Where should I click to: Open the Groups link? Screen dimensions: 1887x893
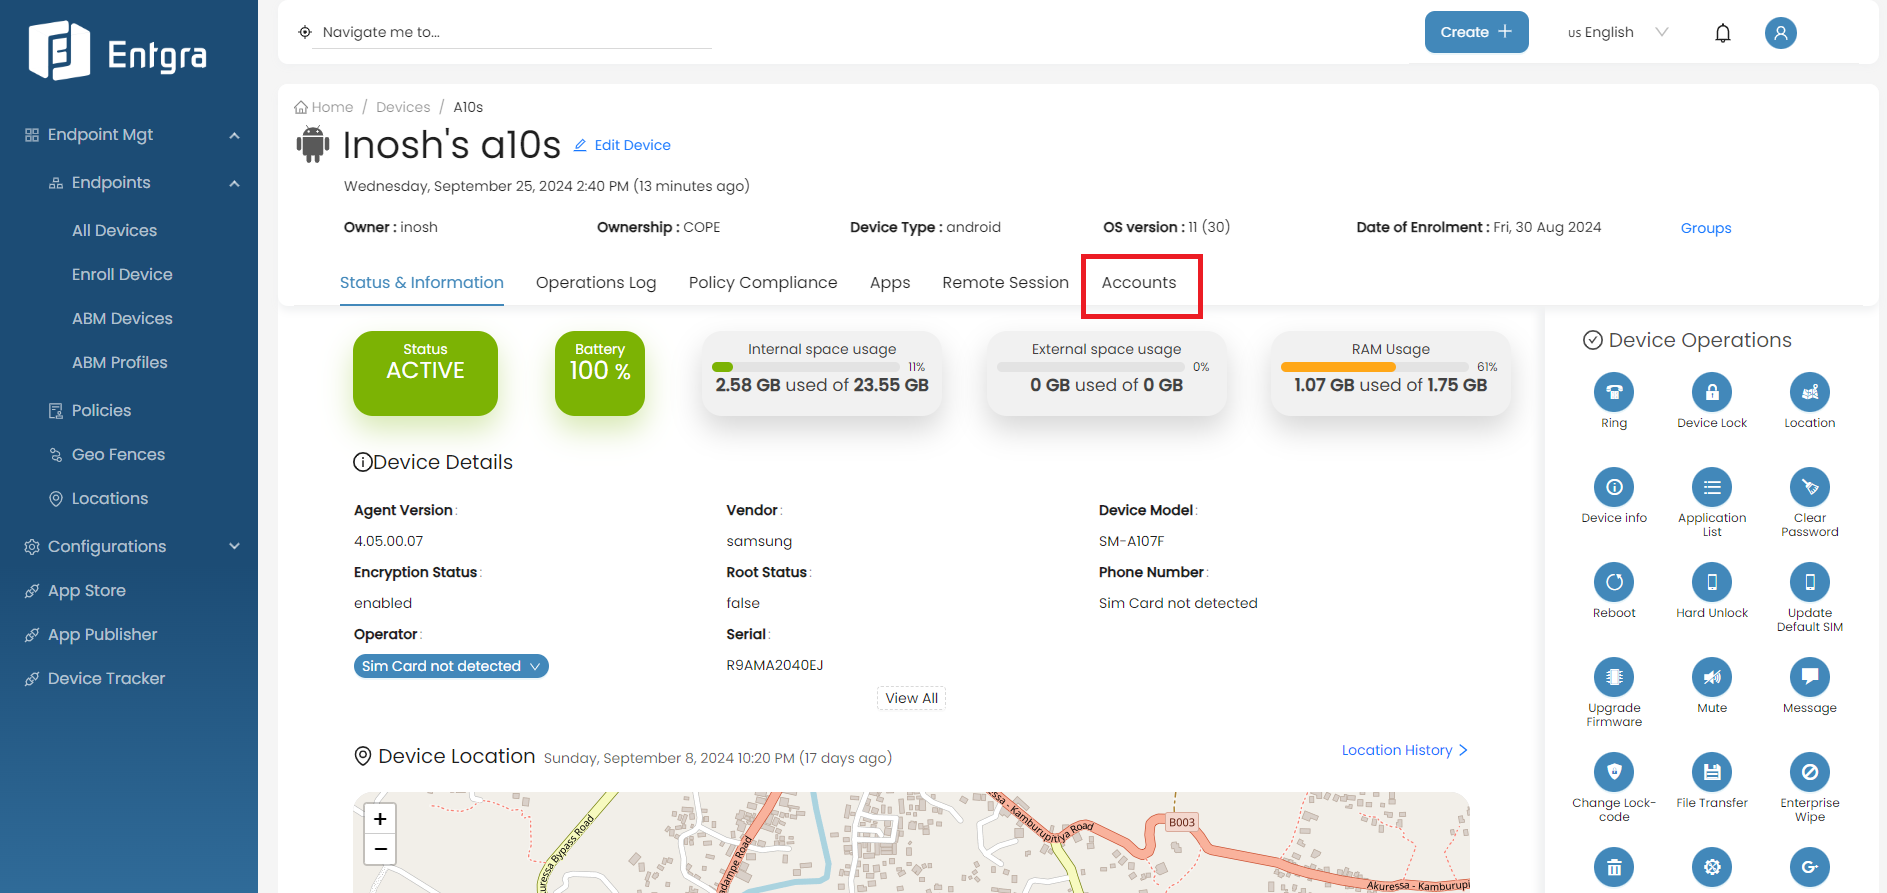coord(1706,228)
